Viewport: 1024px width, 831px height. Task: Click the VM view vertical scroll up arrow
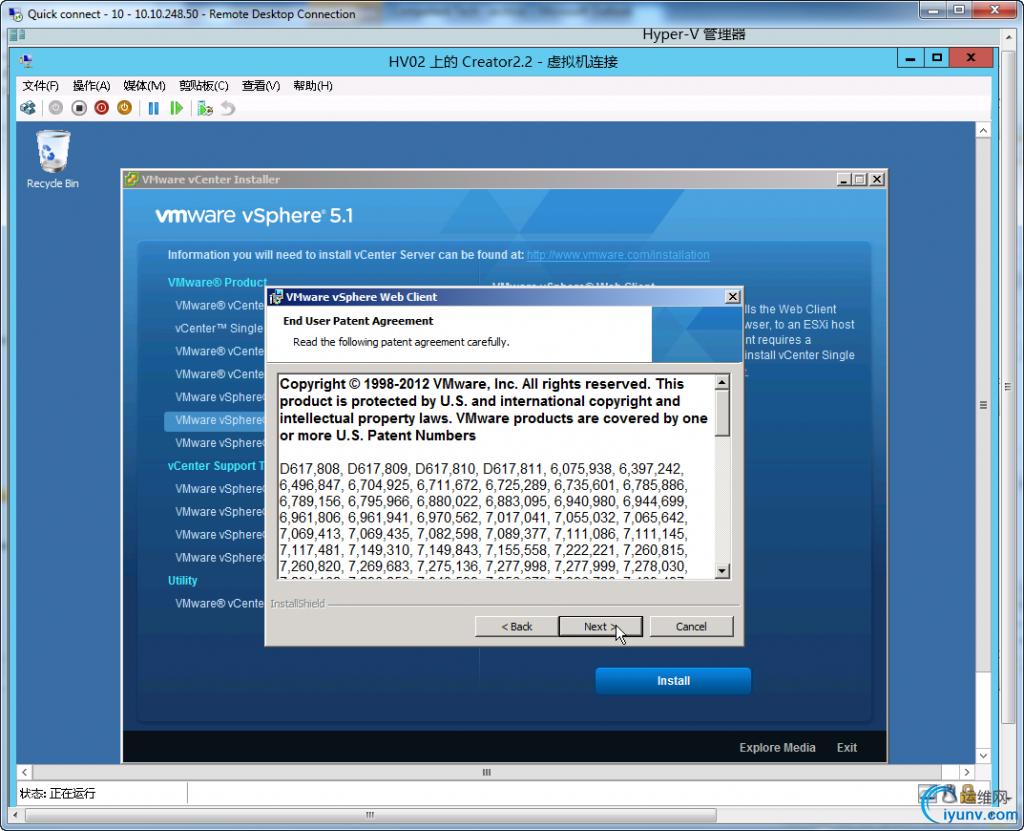coord(984,131)
